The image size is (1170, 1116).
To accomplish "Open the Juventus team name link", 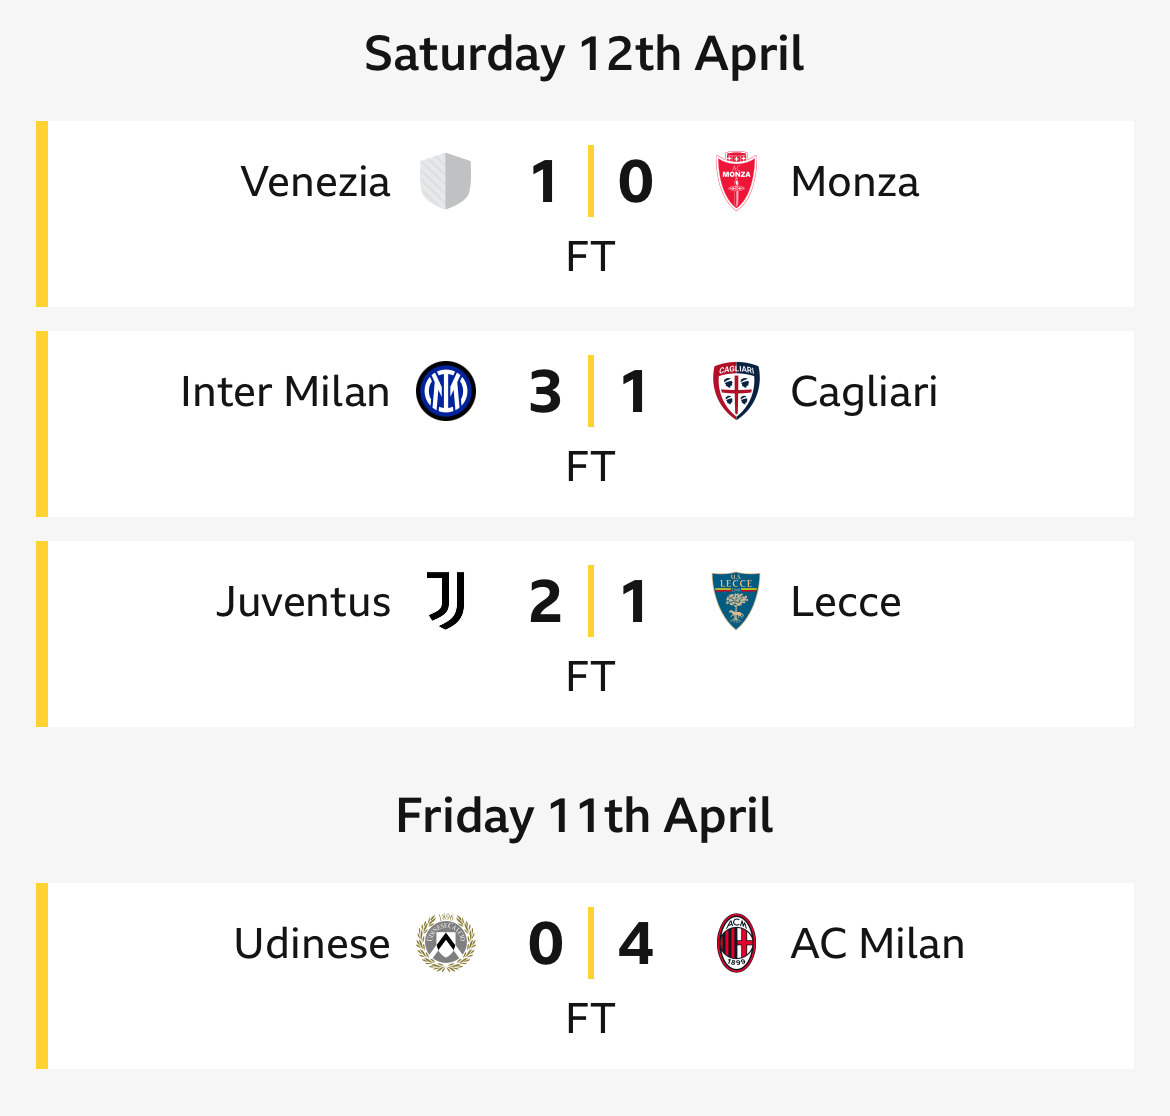I will [x=303, y=602].
